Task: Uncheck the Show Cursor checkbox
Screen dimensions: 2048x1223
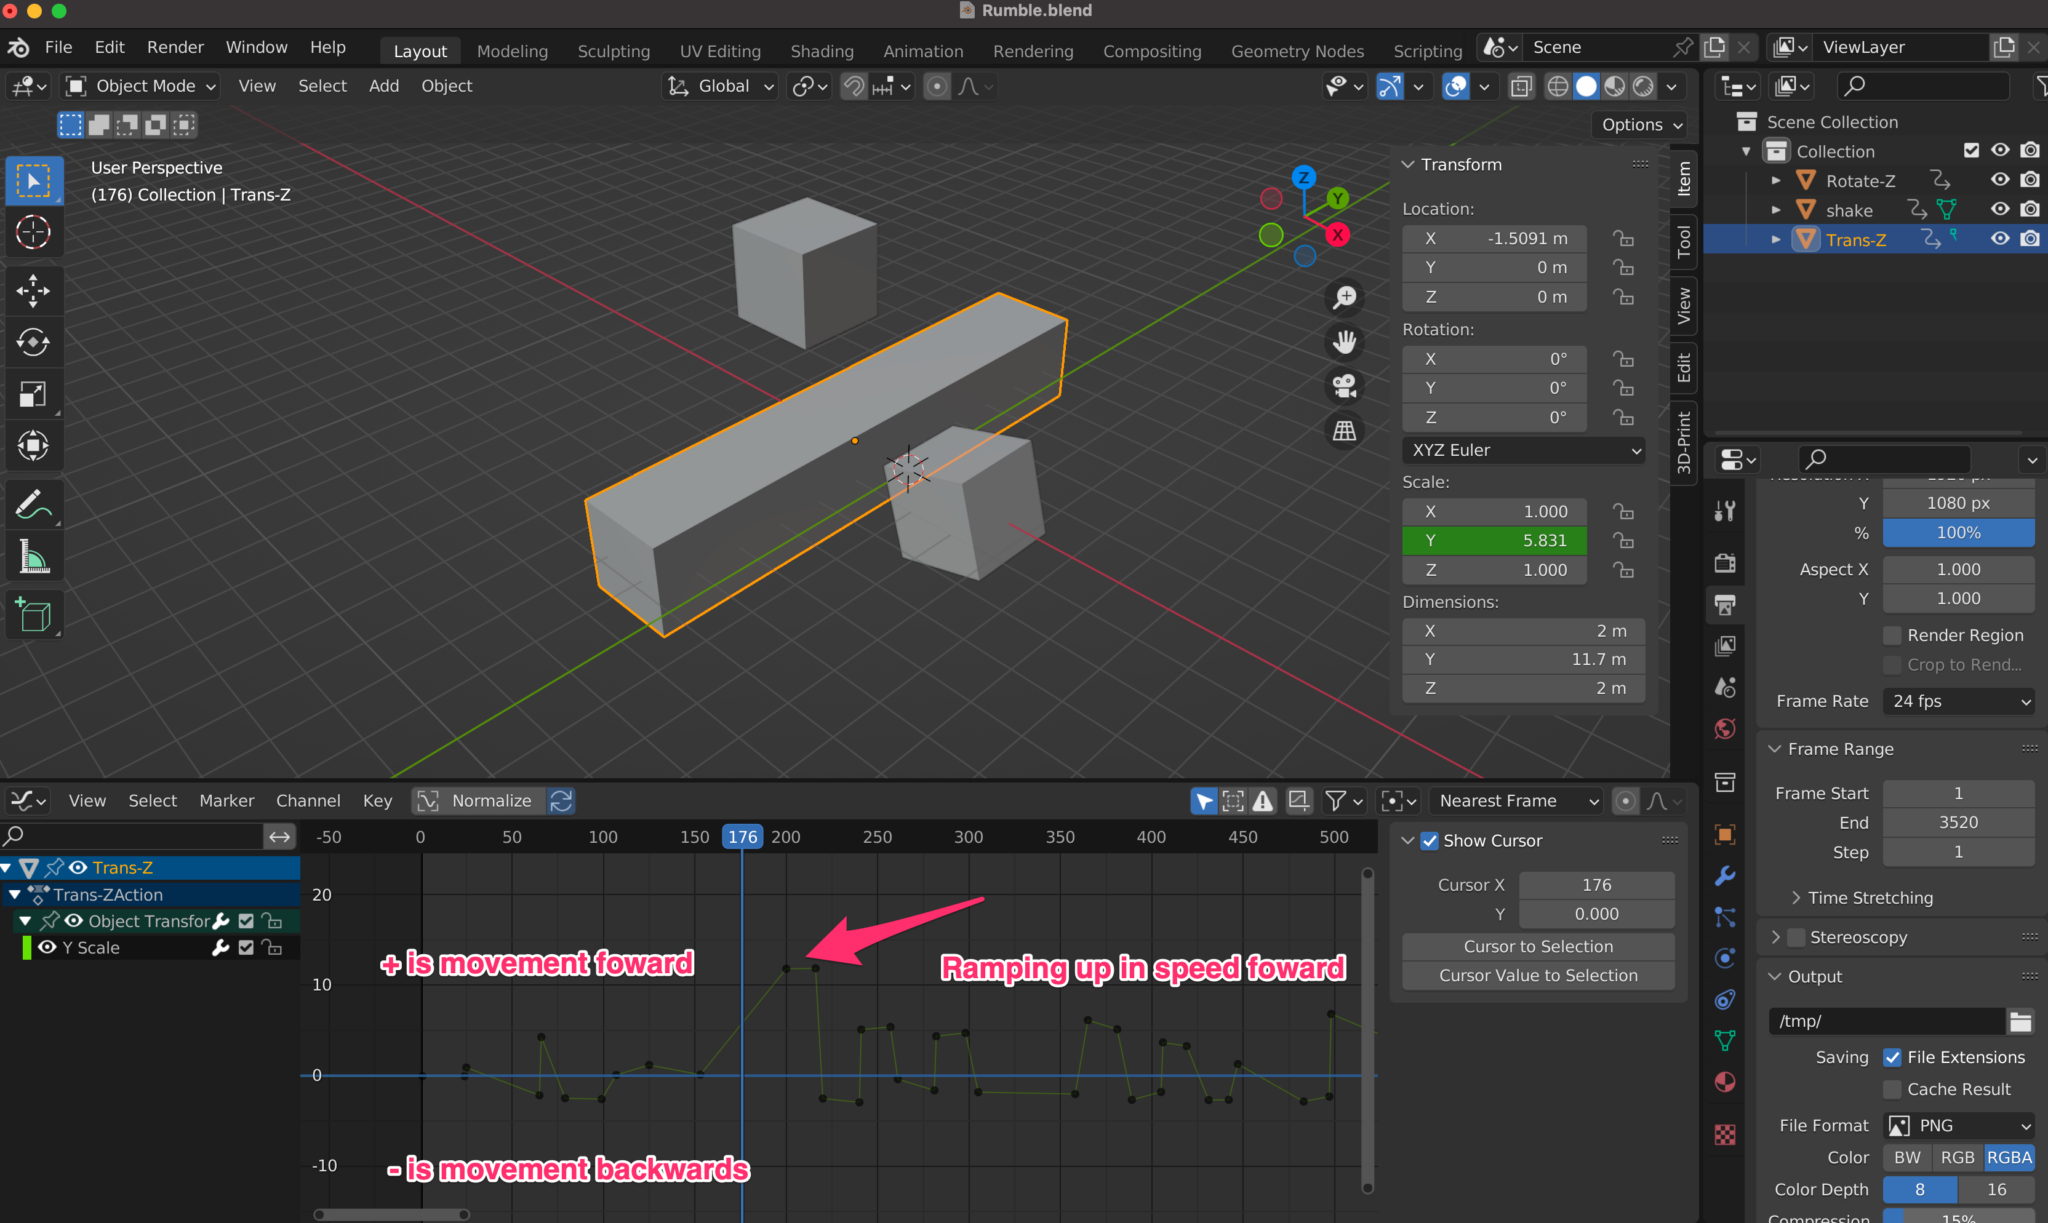Action: click(x=1430, y=841)
